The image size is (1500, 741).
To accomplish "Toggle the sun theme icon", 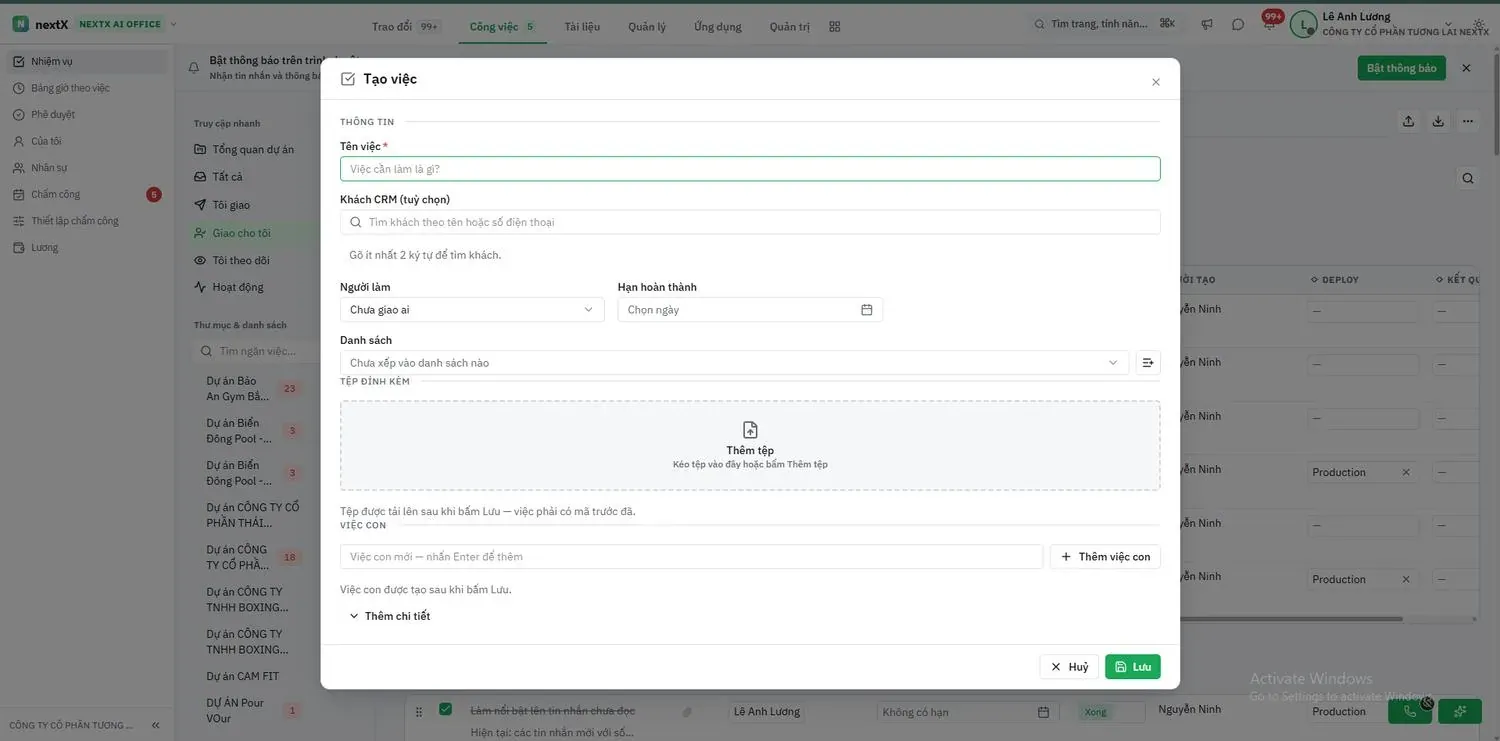I will coord(1479,24).
